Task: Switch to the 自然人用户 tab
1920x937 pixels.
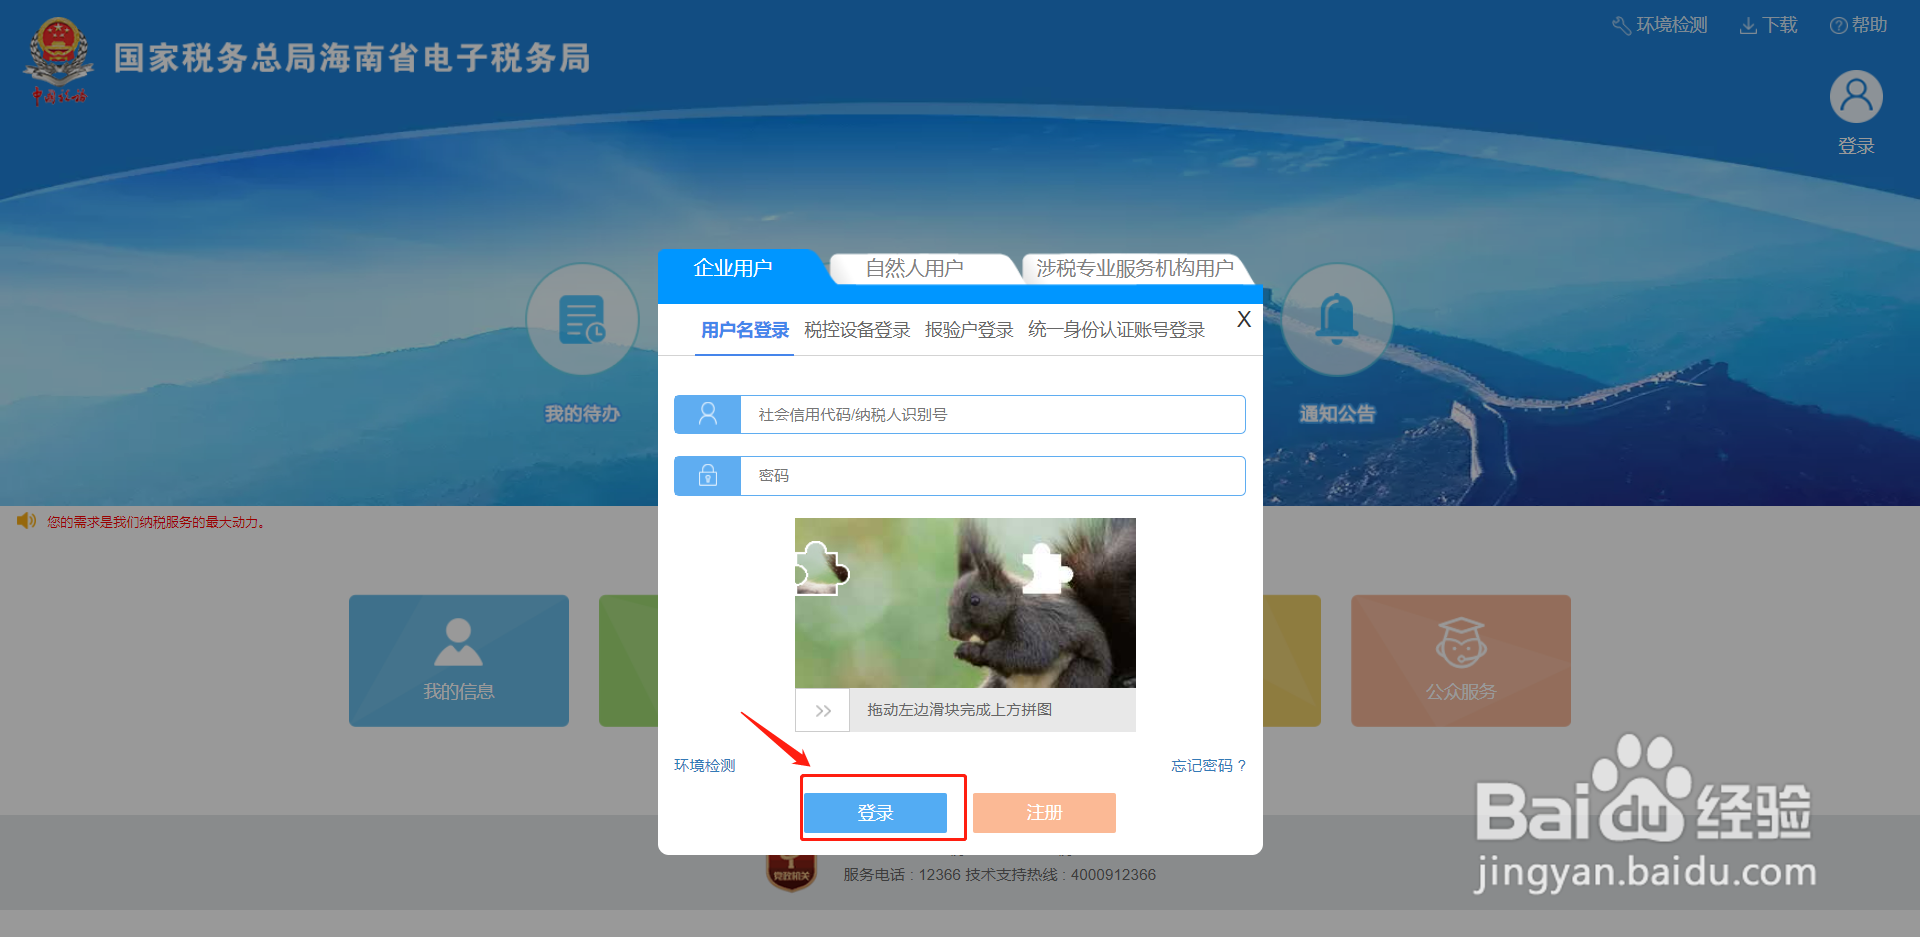Action: click(x=914, y=268)
